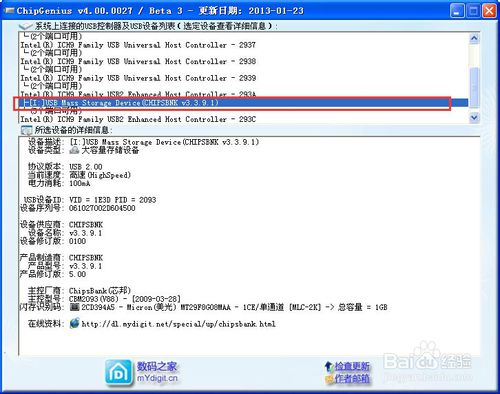Close the ChipGenius window

point(489,11)
